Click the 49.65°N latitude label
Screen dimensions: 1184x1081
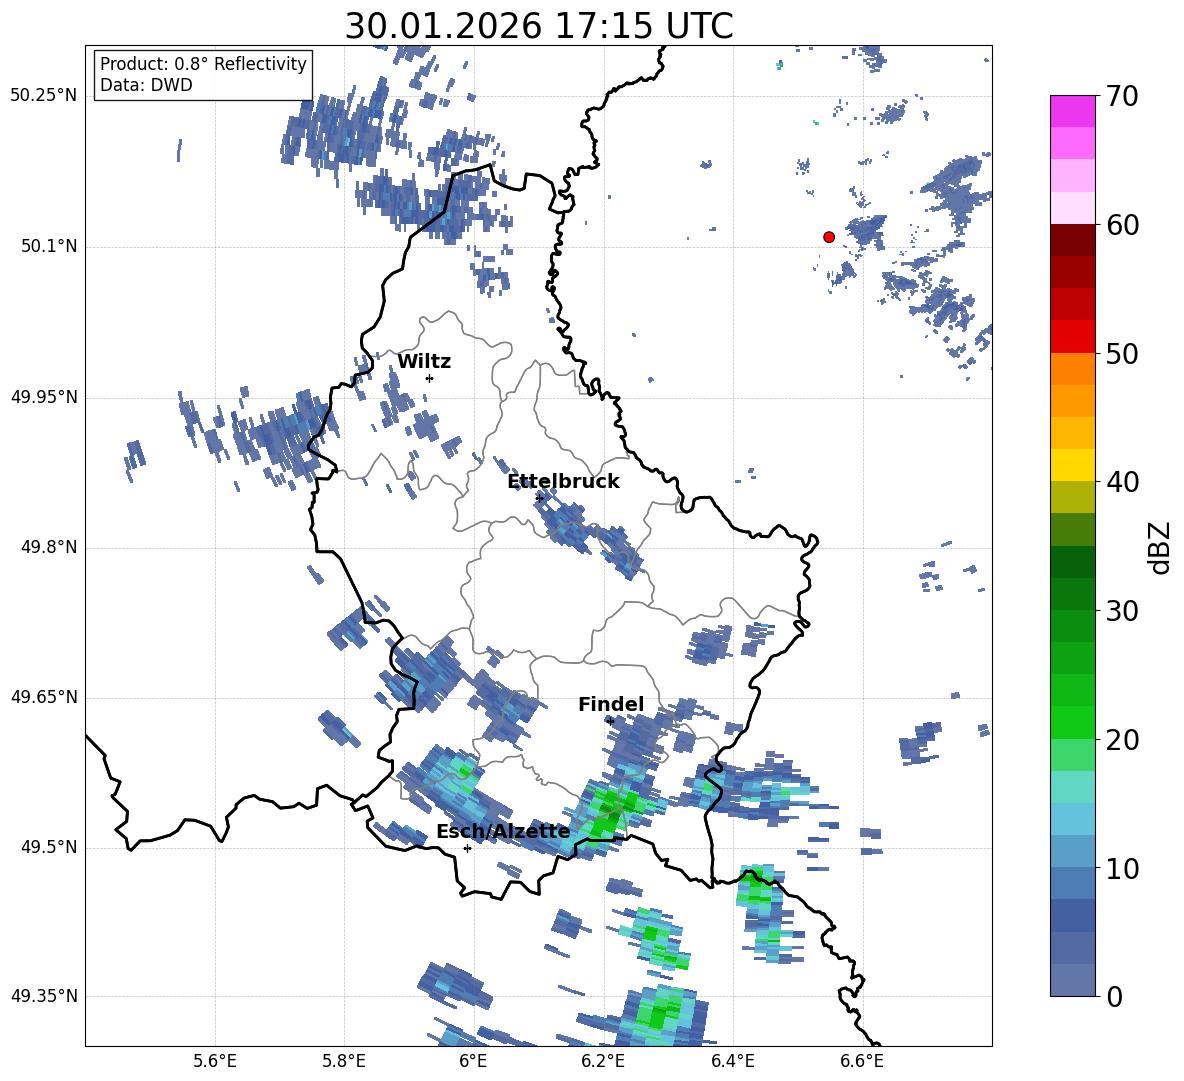[x=44, y=697]
